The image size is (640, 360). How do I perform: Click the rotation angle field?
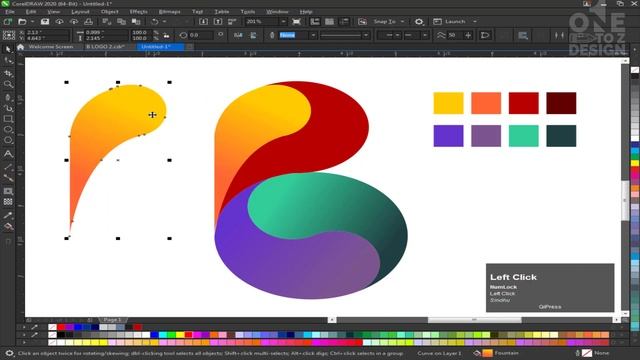(x=200, y=35)
